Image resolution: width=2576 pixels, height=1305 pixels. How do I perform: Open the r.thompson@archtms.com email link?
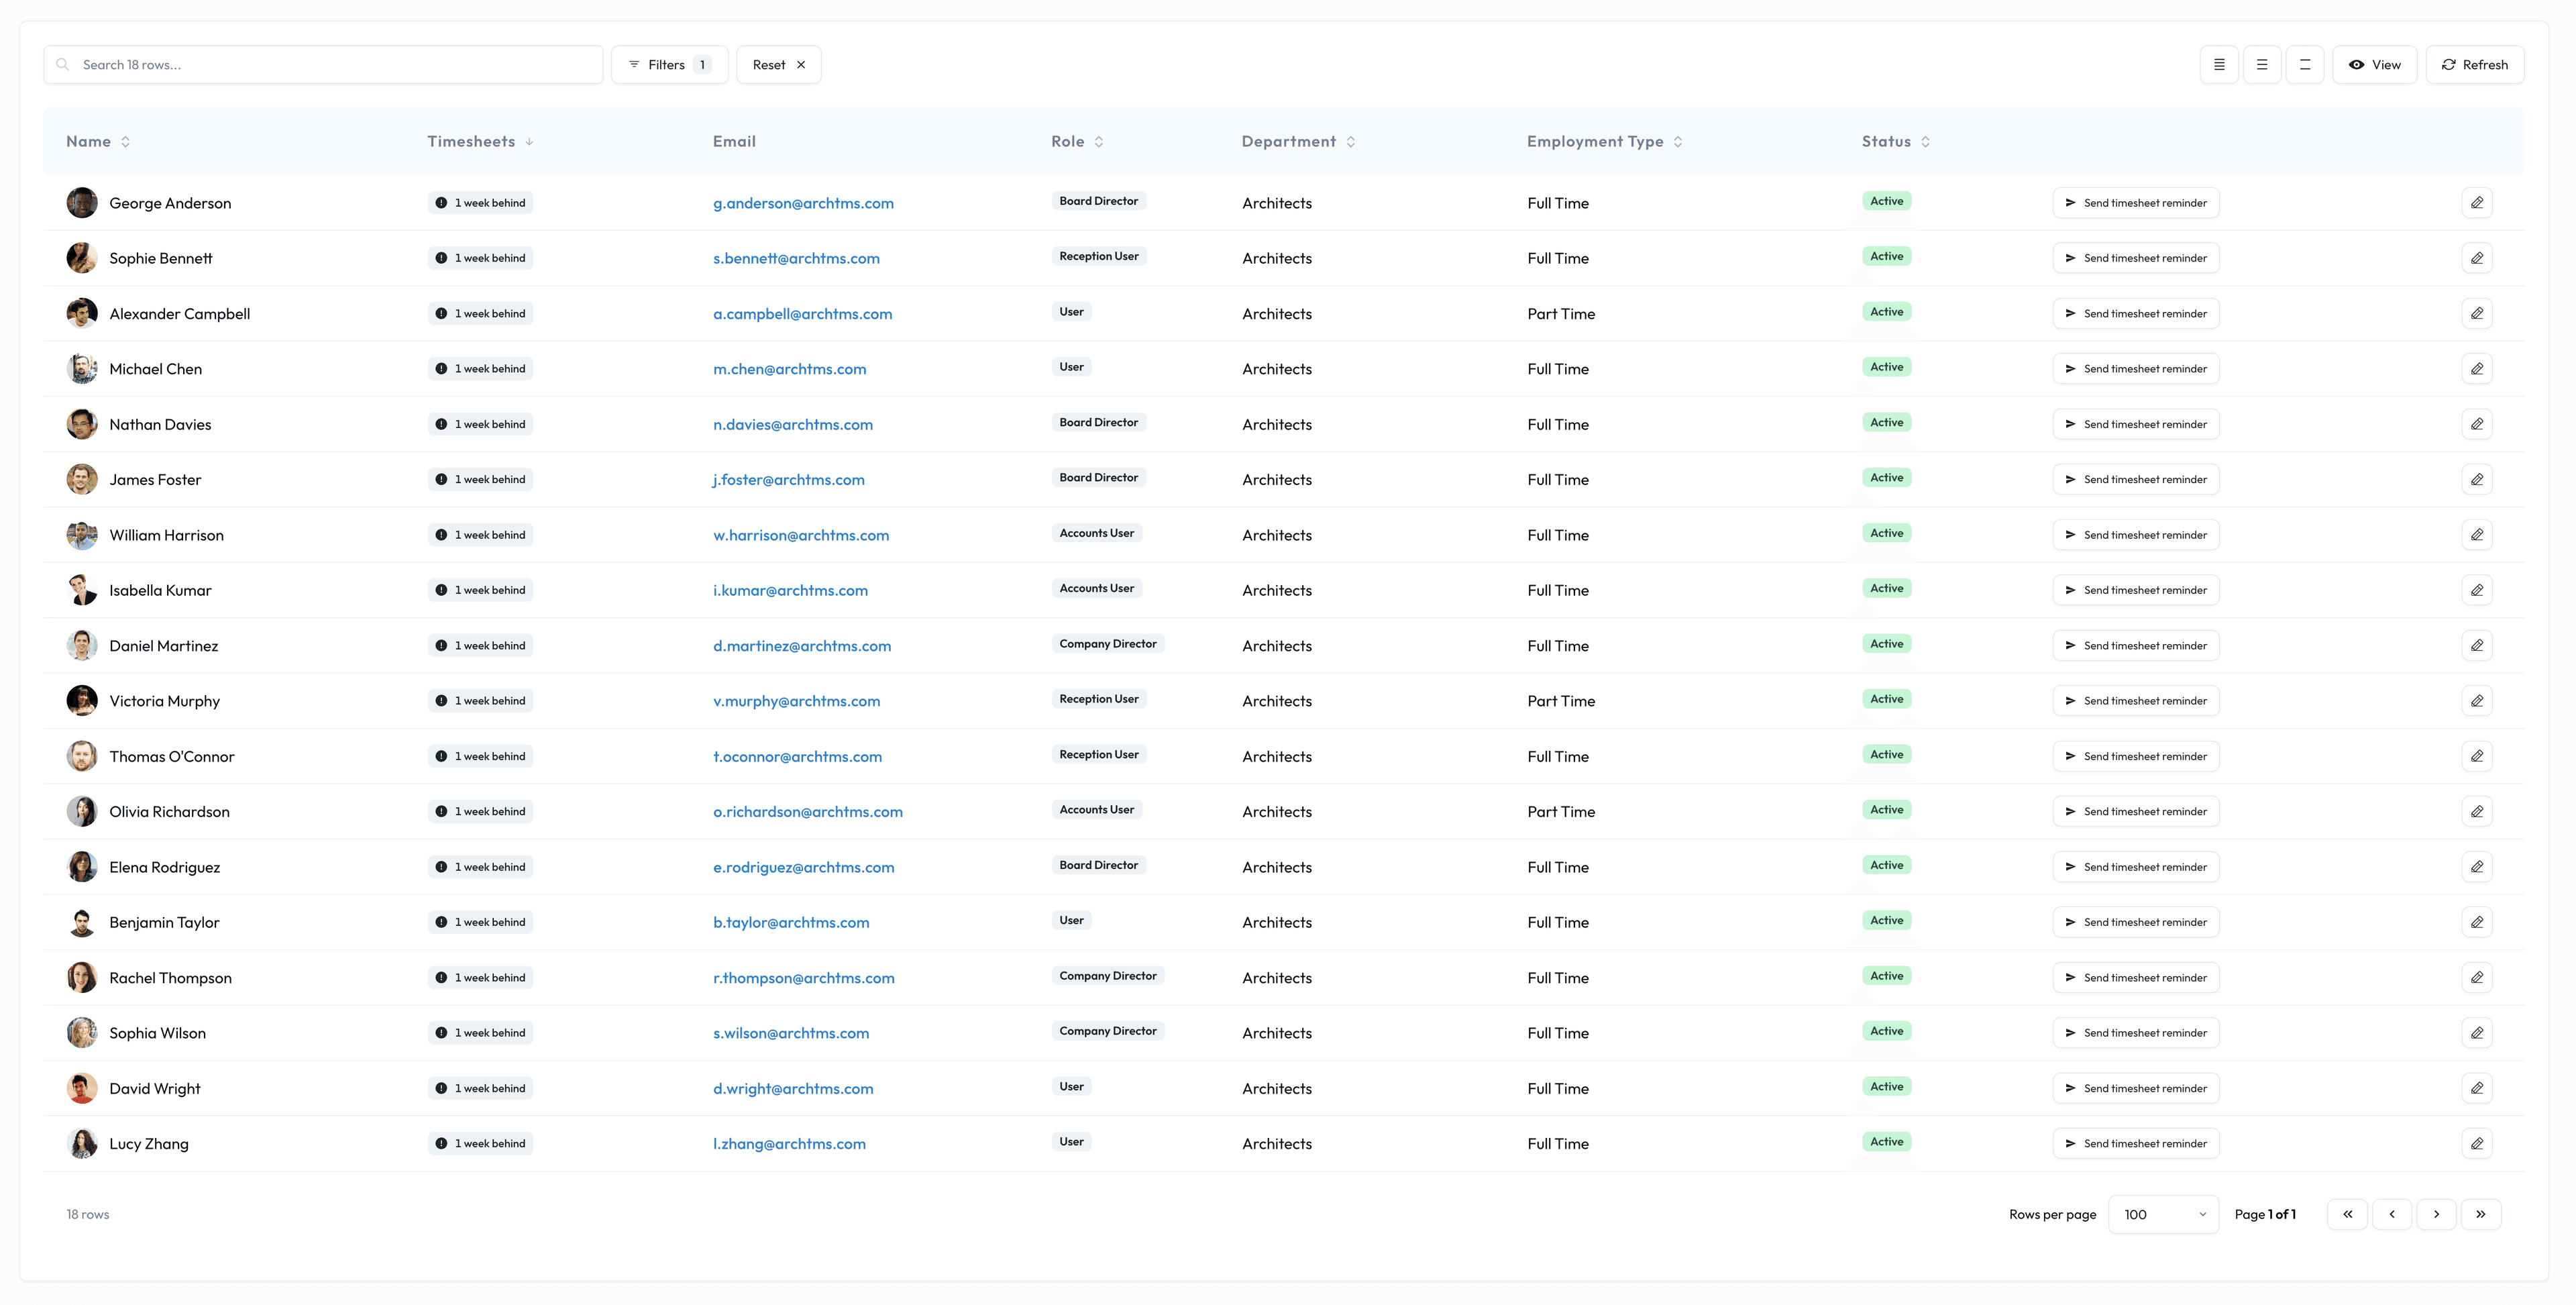point(803,978)
